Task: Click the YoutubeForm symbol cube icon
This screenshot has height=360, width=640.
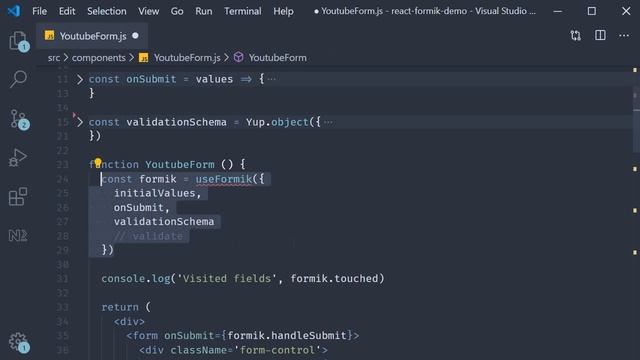Action: coord(239,58)
